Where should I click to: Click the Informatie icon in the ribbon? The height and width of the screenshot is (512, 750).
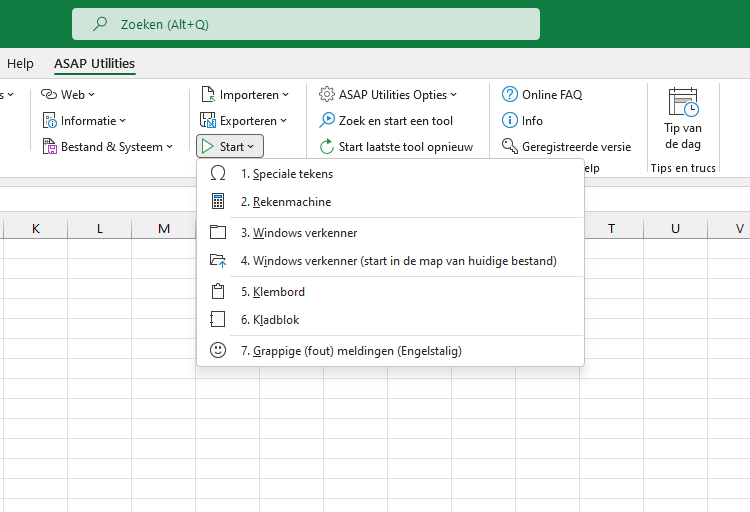(49, 120)
